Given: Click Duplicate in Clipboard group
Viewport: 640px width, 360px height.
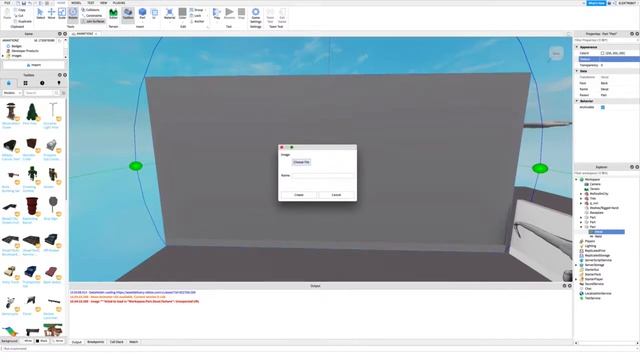Looking at the screenshot, I should [23, 21].
